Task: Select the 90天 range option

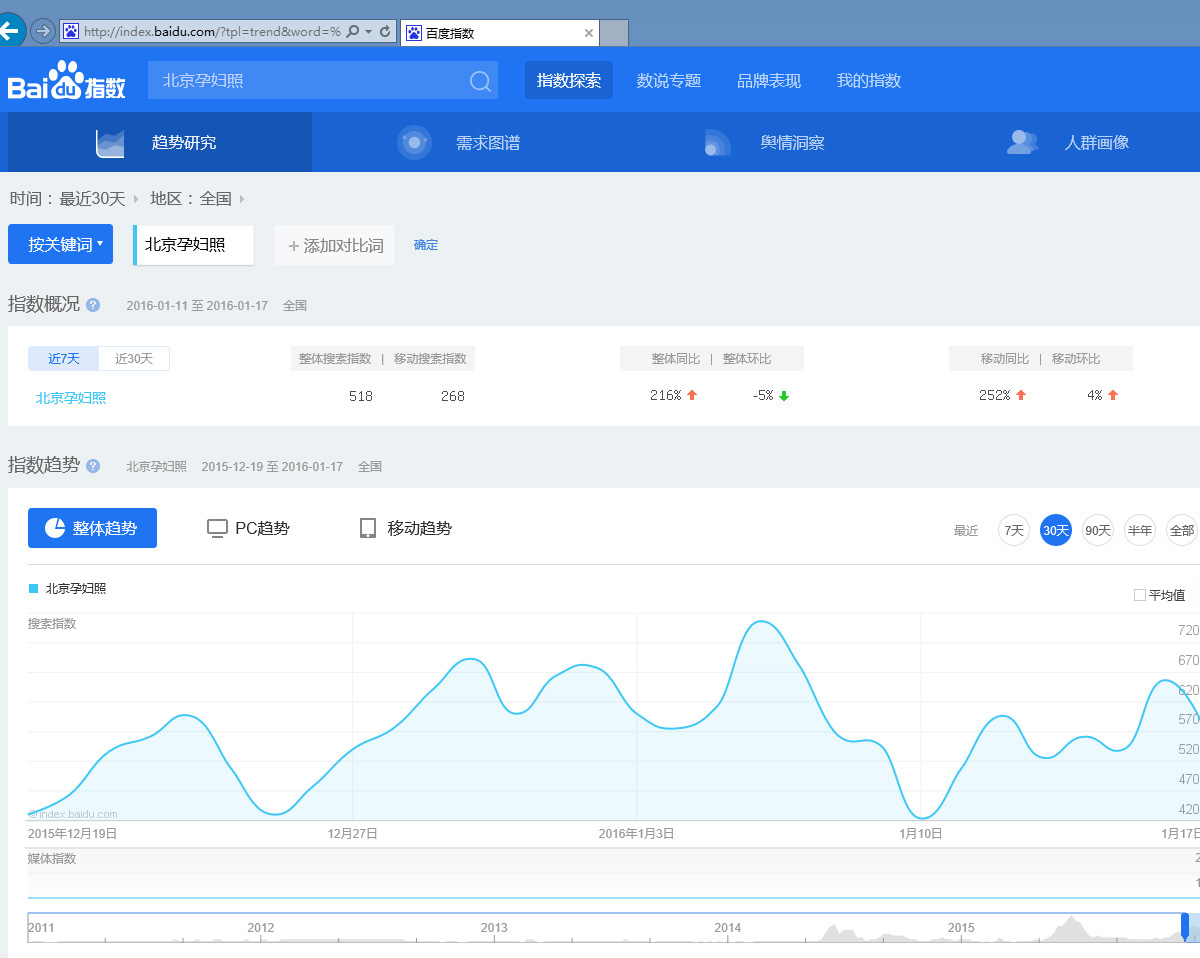Action: pyautogui.click(x=1098, y=530)
